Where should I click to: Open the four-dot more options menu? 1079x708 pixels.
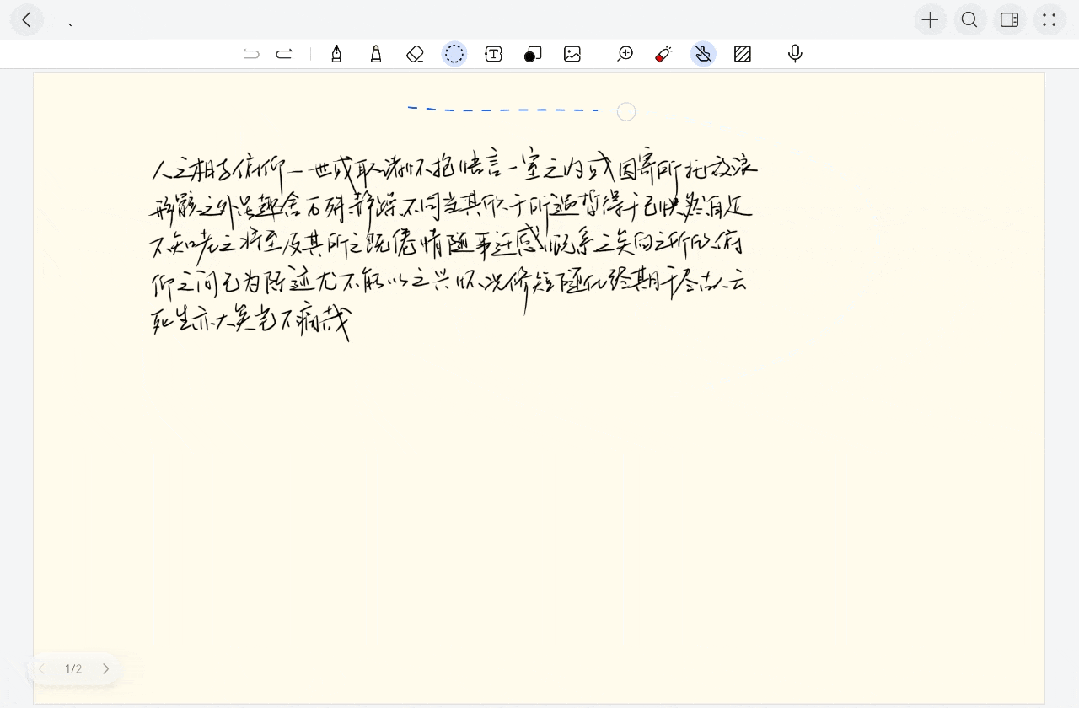click(1049, 20)
